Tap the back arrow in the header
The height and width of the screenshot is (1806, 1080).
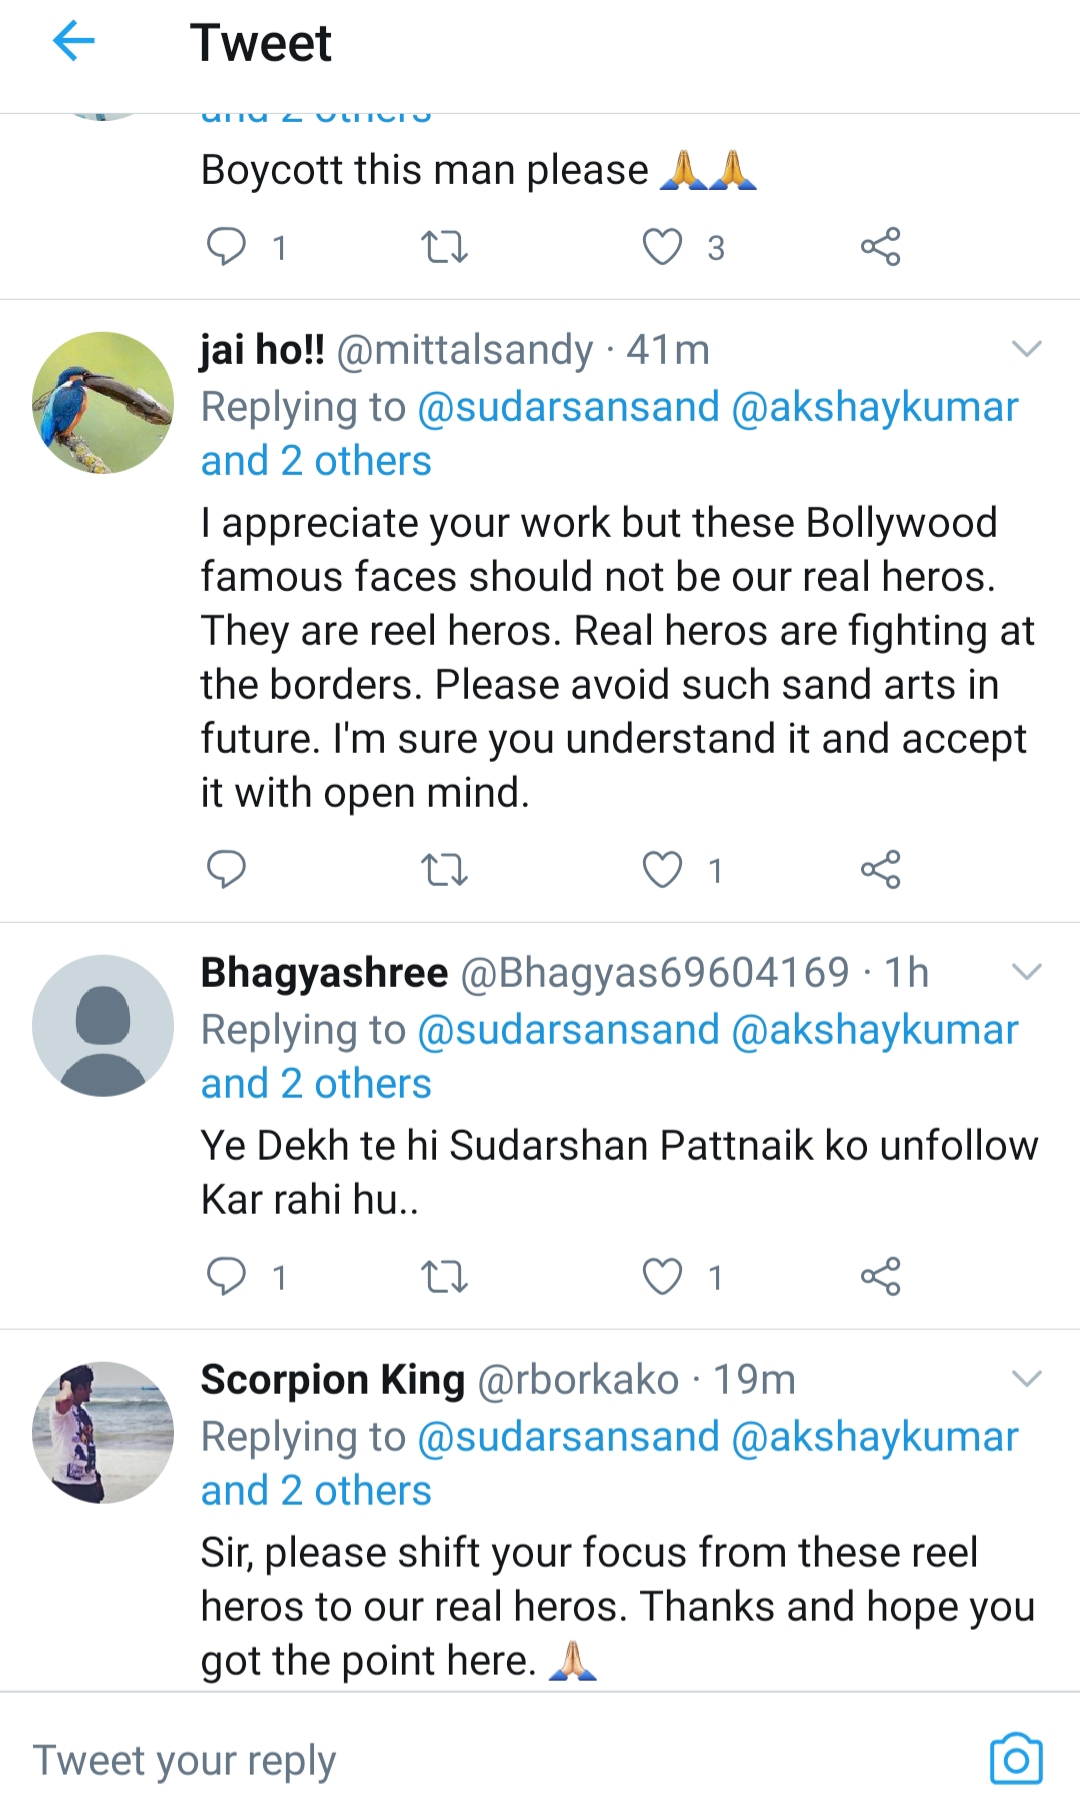[x=73, y=42]
